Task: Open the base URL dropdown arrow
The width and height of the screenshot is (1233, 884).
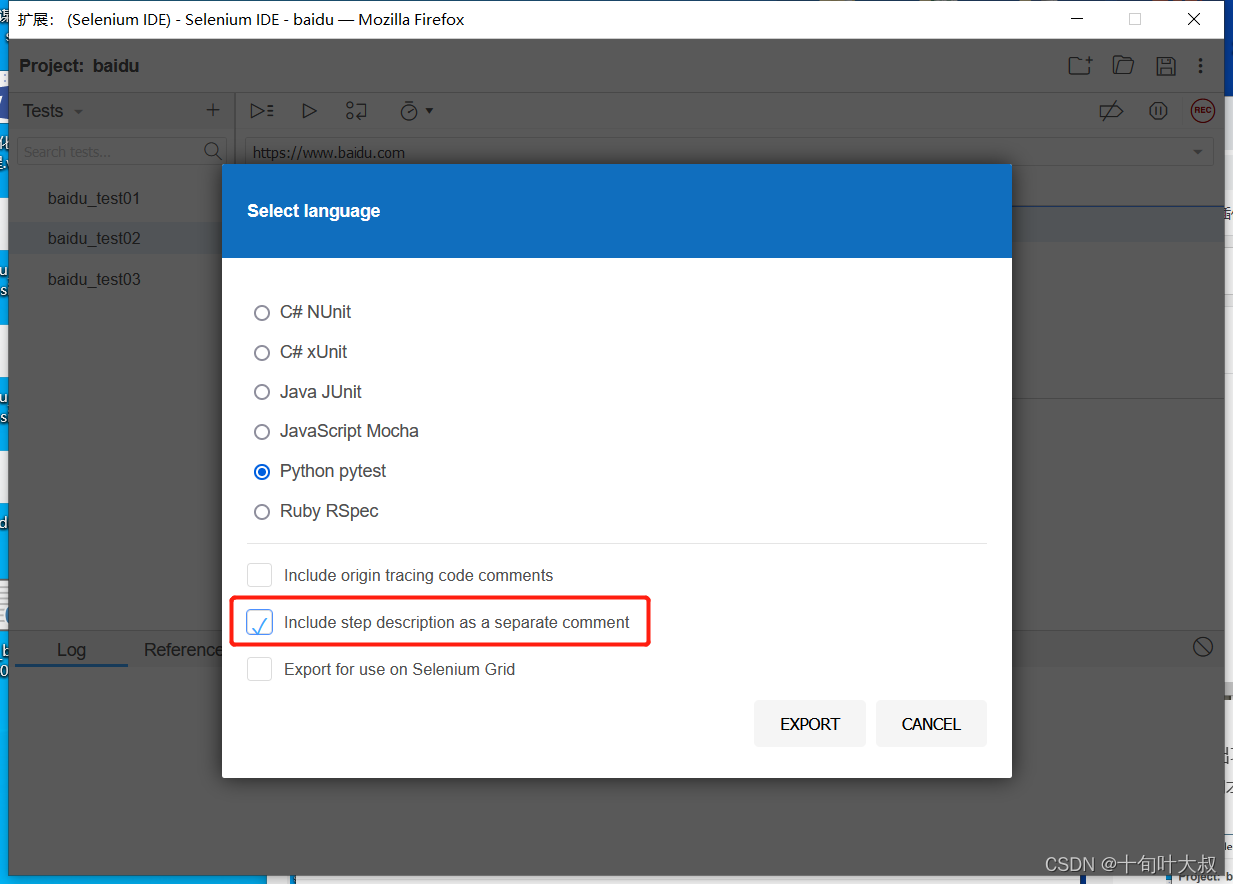Action: [1198, 152]
